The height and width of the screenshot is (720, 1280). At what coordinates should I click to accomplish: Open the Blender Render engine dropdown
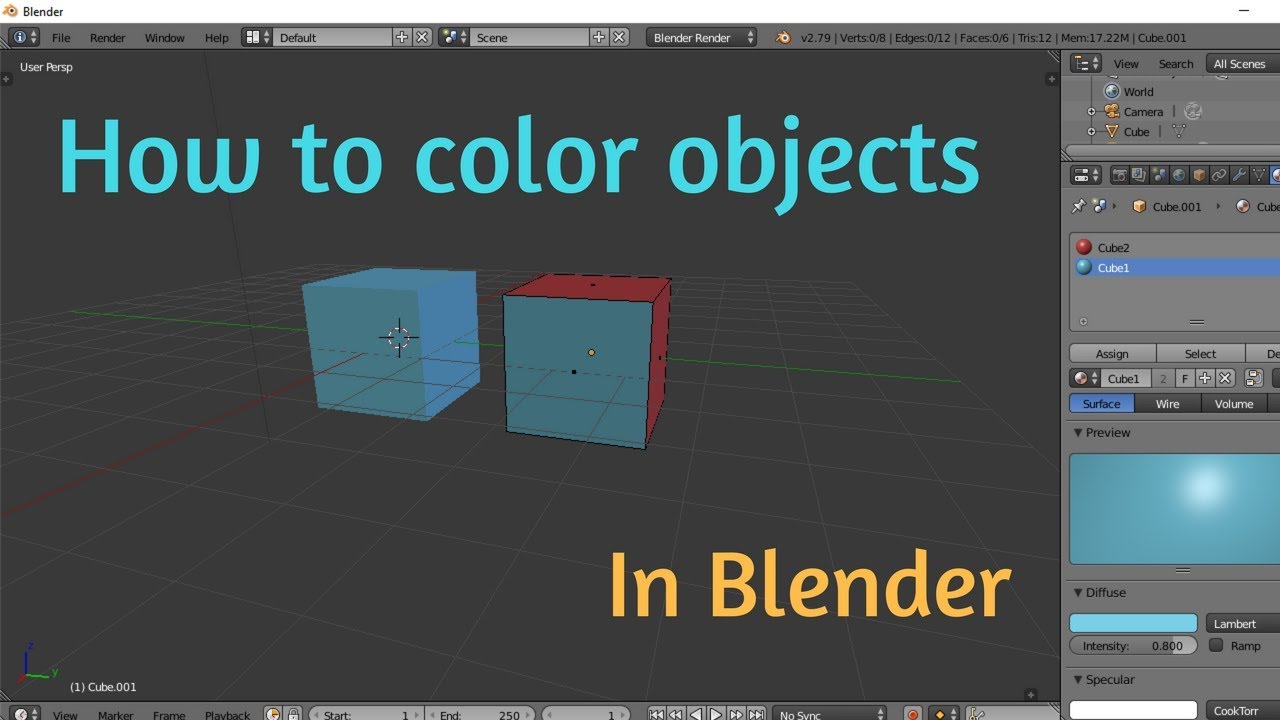pyautogui.click(x=702, y=37)
